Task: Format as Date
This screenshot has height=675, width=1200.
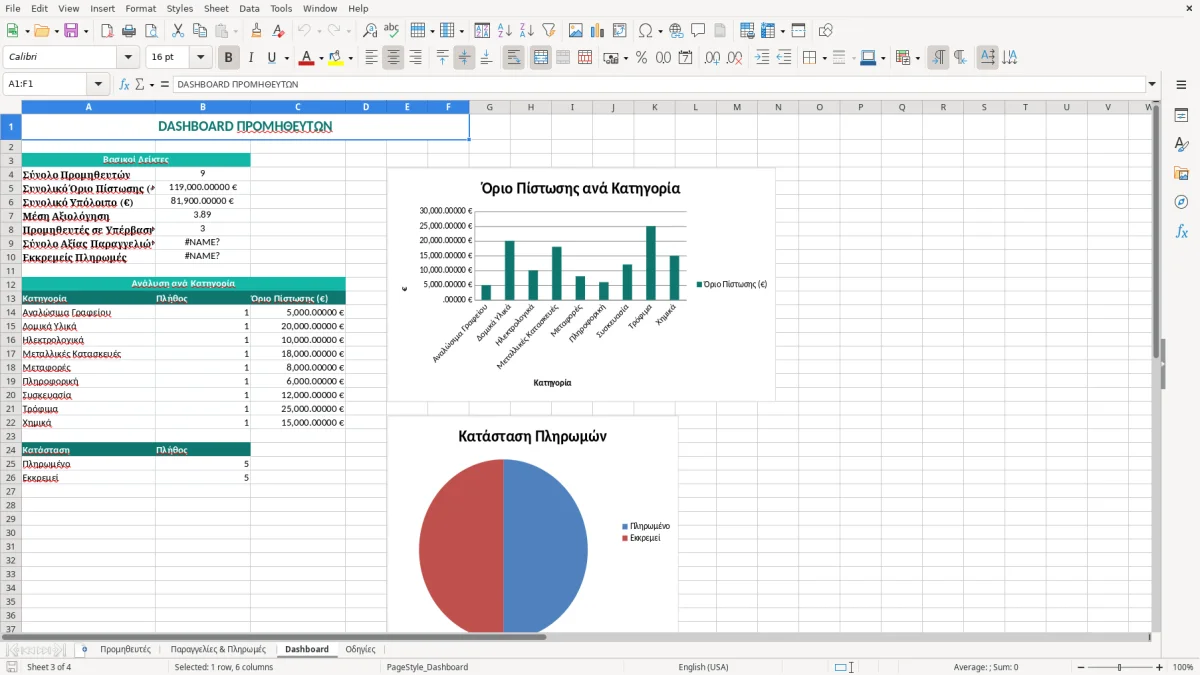Action: [x=685, y=58]
